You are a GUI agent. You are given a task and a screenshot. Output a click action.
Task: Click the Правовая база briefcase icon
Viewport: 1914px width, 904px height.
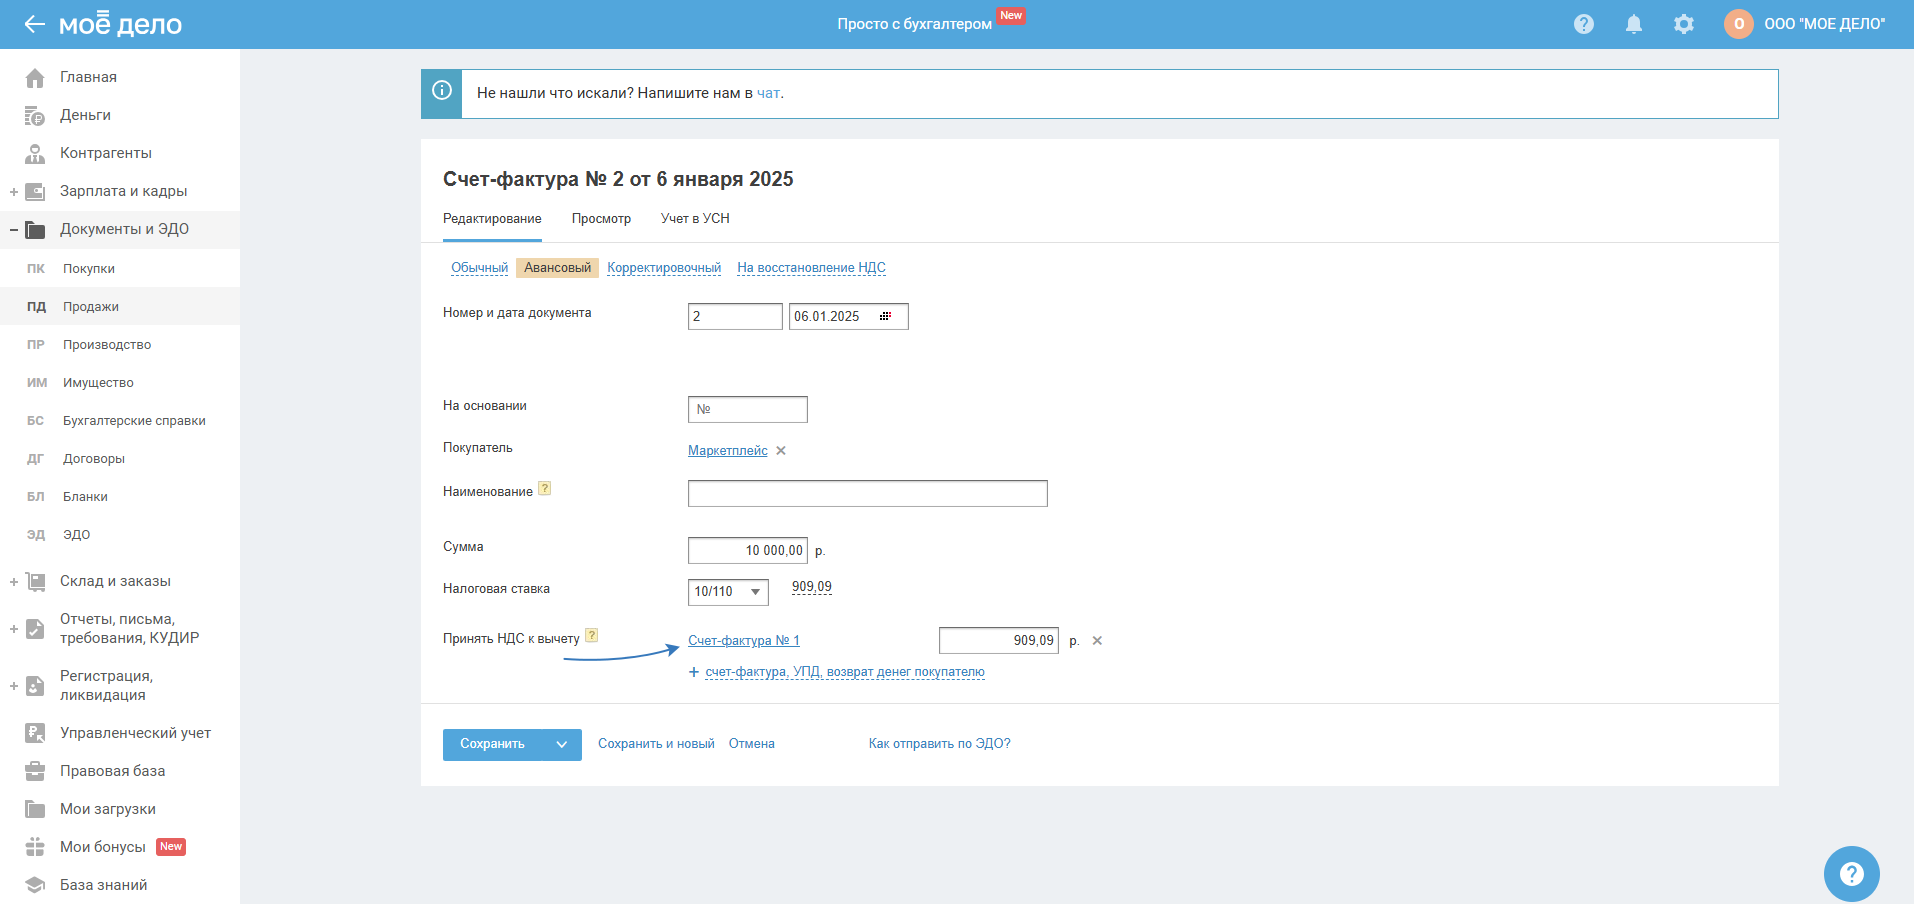35,771
